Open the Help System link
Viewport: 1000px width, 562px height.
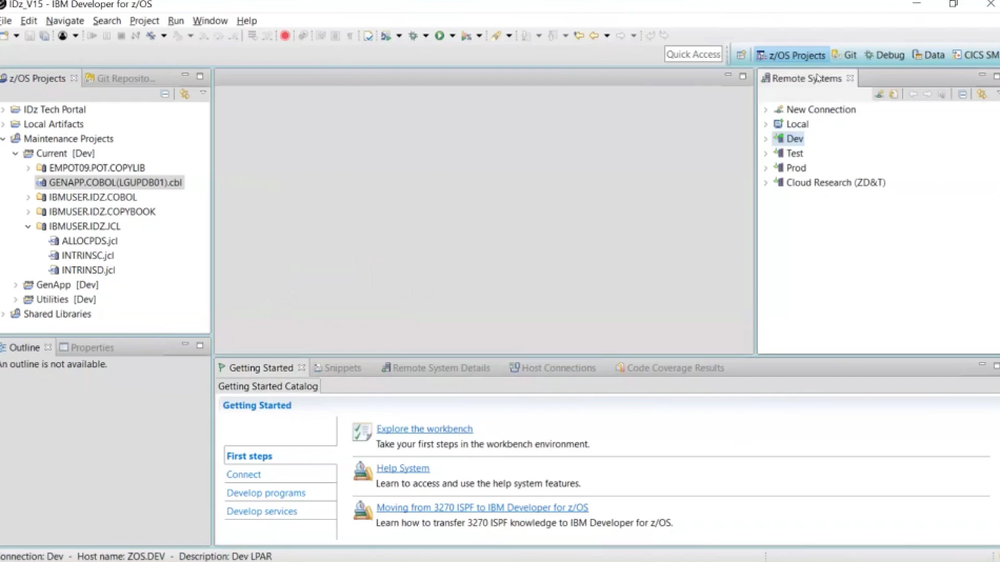pyautogui.click(x=403, y=468)
